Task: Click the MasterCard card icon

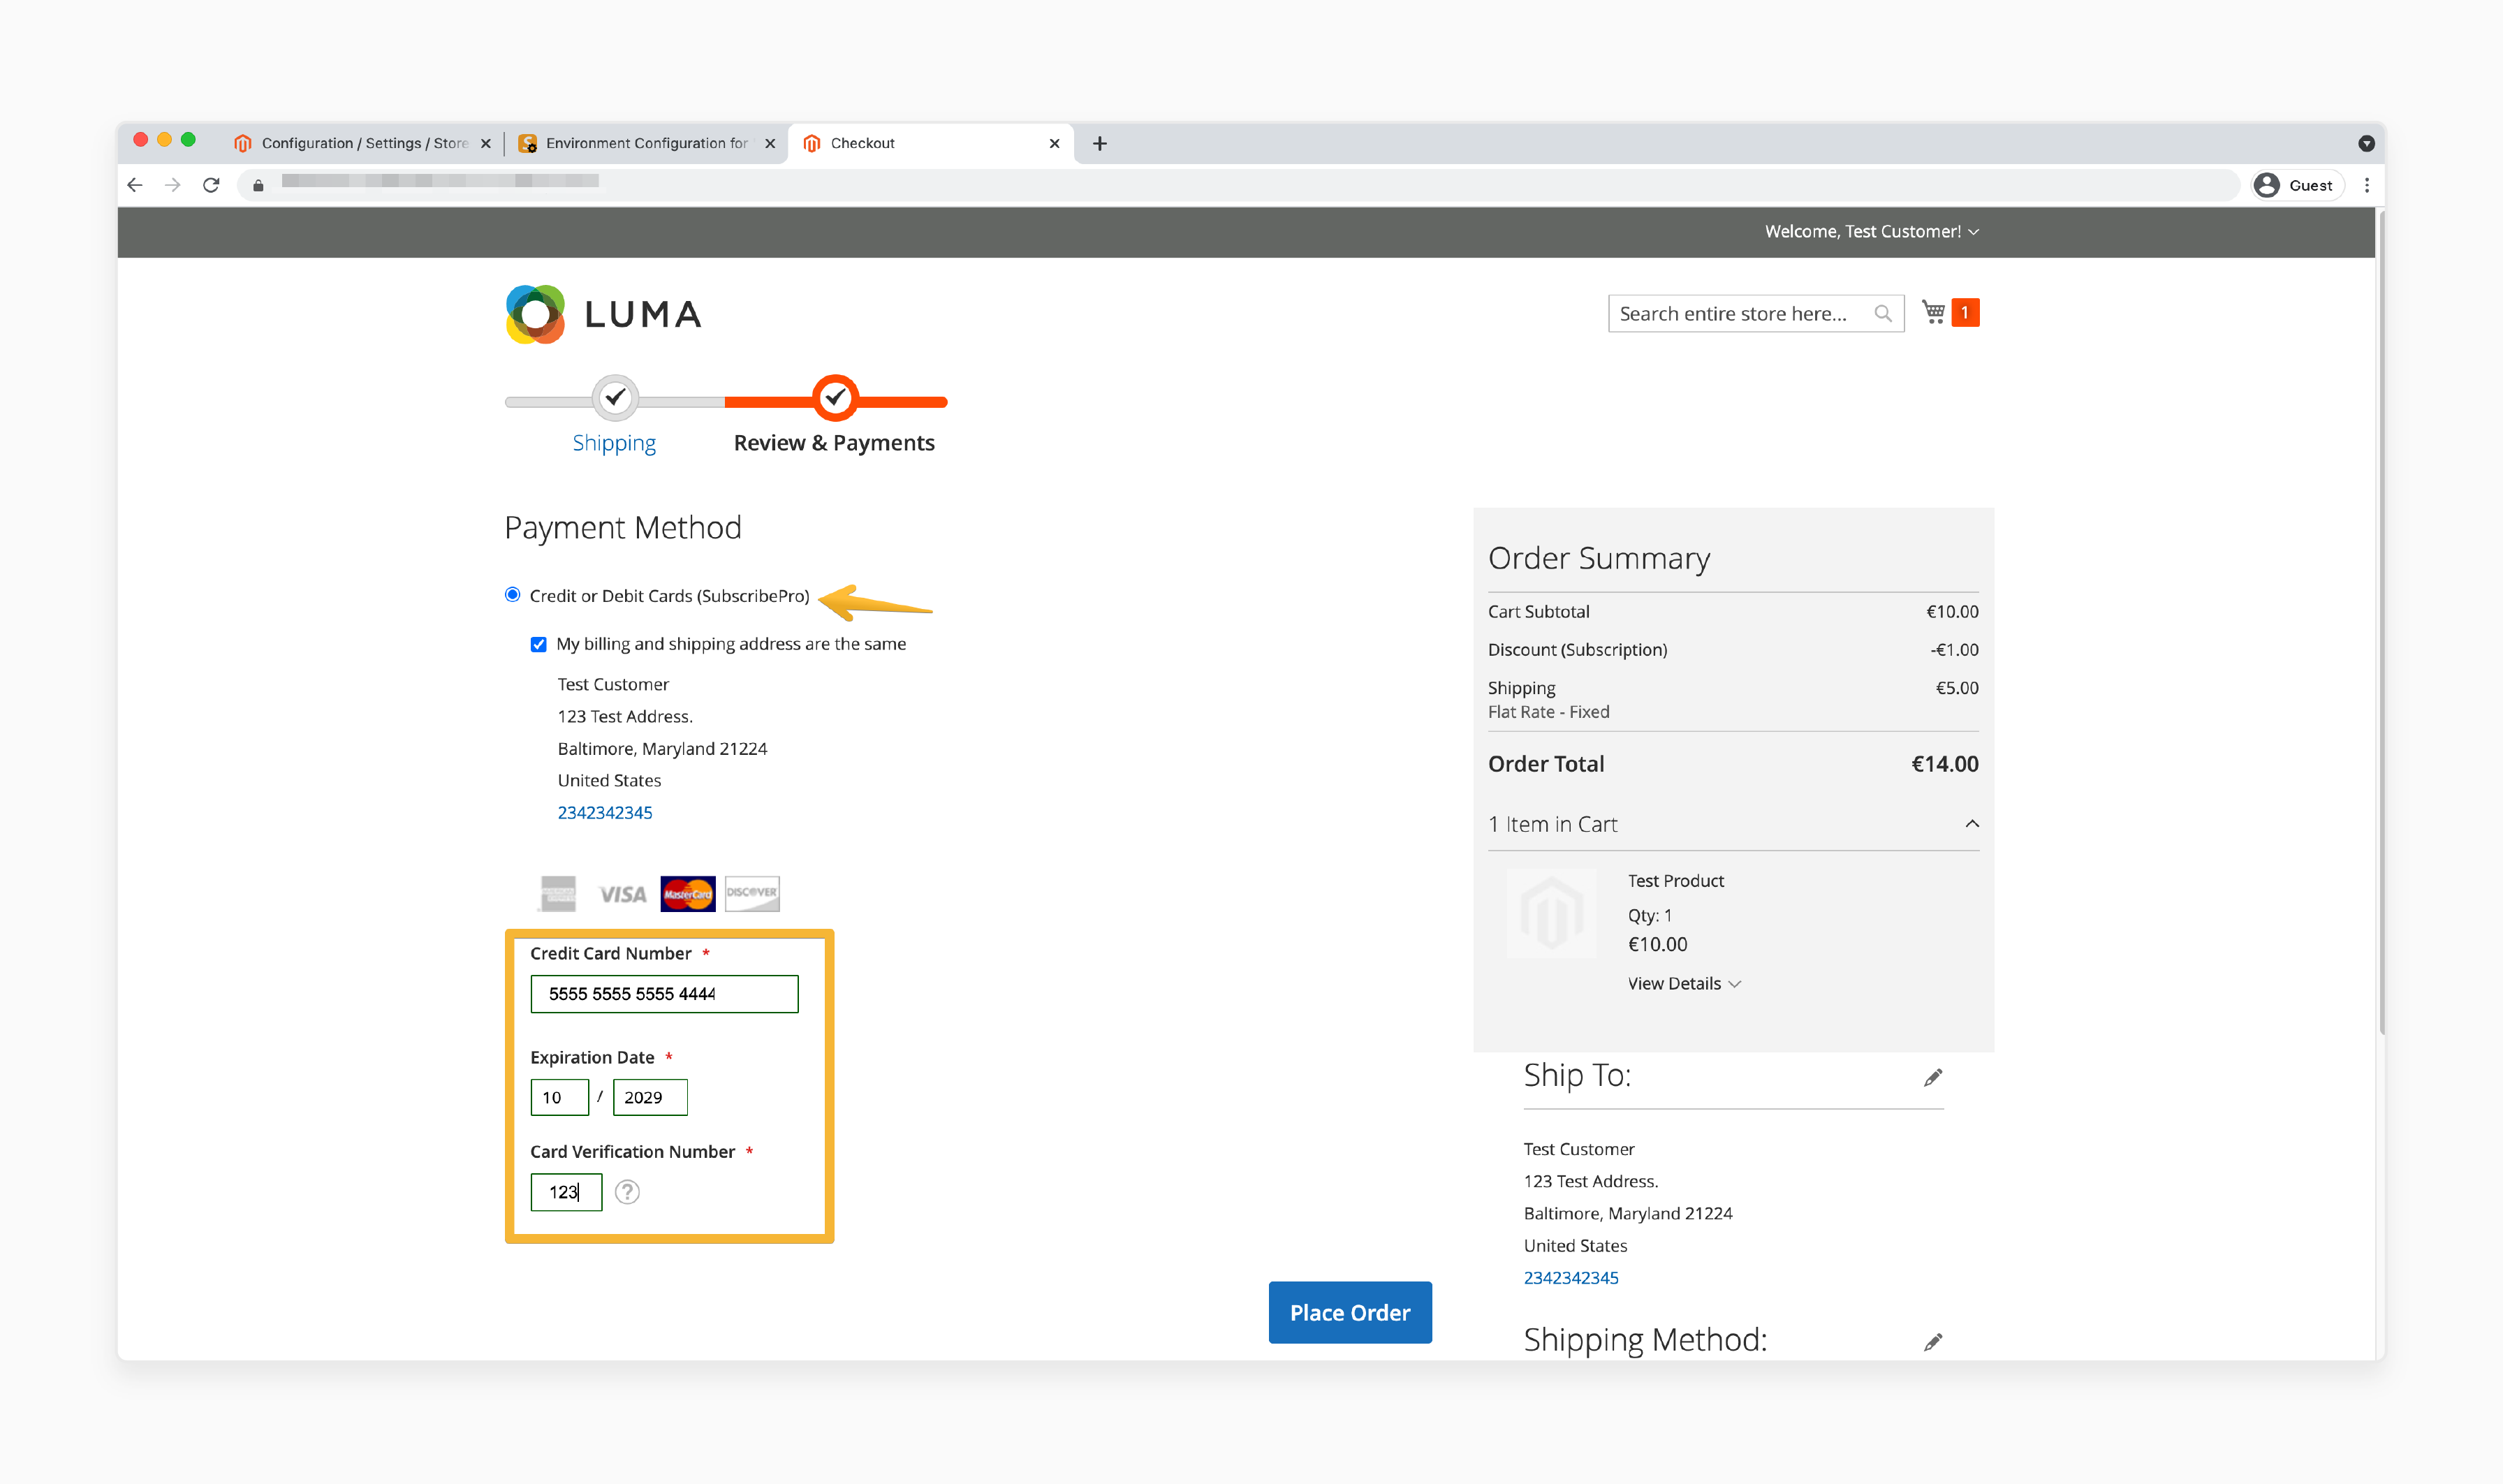Action: coord(688,893)
